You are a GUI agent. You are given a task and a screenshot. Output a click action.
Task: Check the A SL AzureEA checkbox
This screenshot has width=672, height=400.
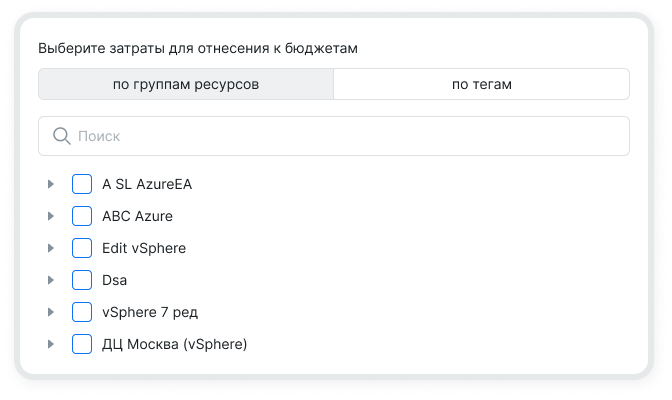(x=82, y=184)
